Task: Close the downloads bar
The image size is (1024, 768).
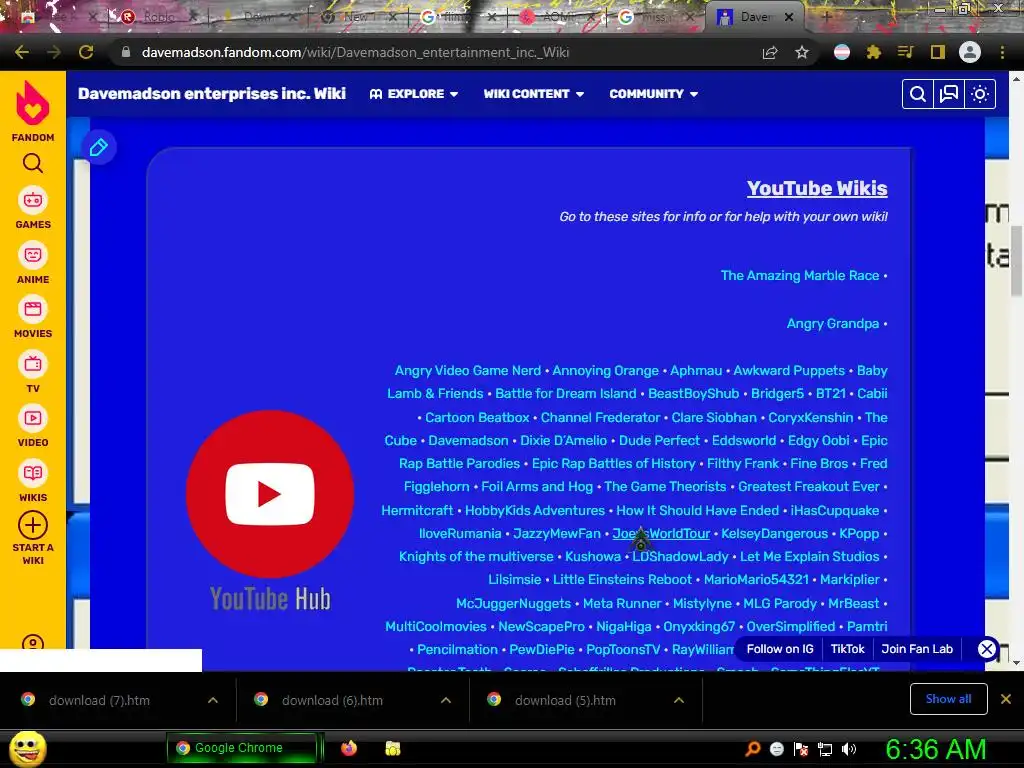Action: pyautogui.click(x=1006, y=699)
